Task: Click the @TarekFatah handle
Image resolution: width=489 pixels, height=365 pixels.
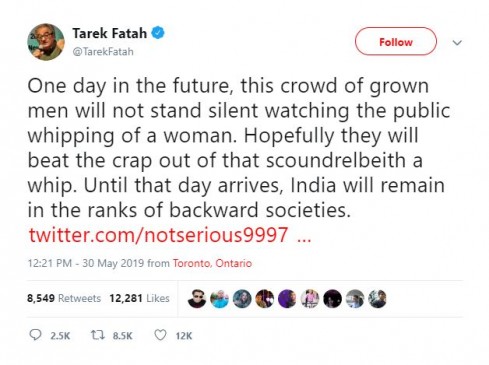Action: (103, 52)
